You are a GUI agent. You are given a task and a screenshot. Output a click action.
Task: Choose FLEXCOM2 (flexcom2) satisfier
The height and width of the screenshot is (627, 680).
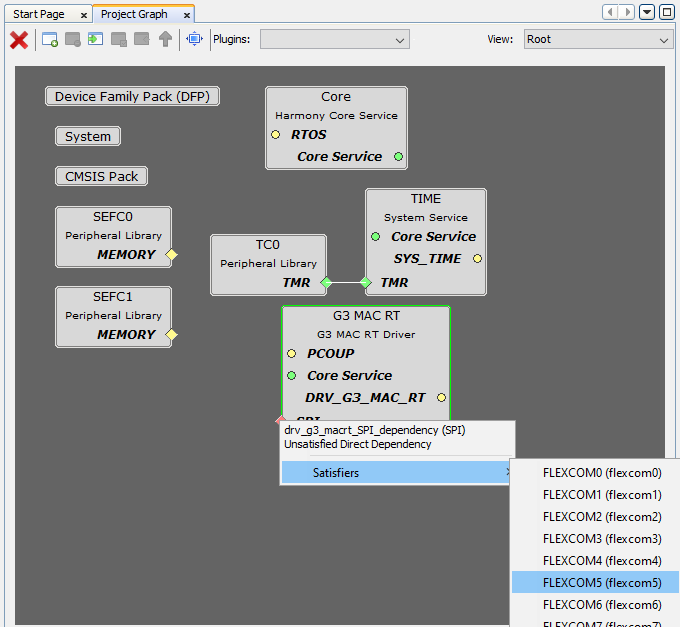point(595,517)
